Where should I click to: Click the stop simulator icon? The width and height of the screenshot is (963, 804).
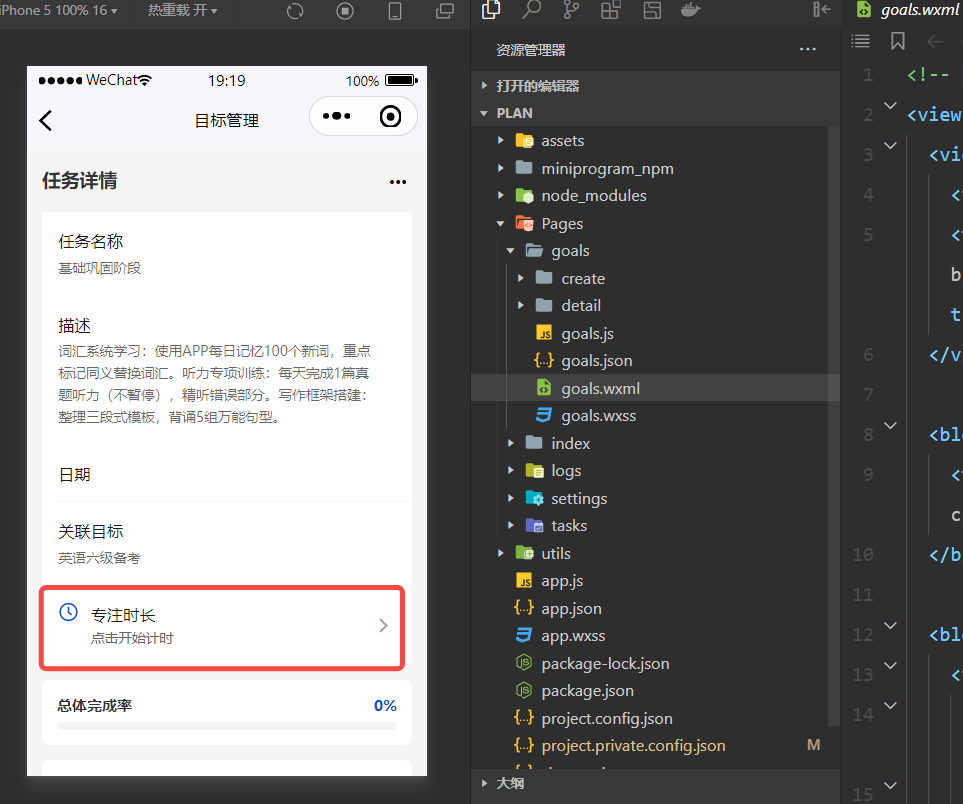click(345, 11)
